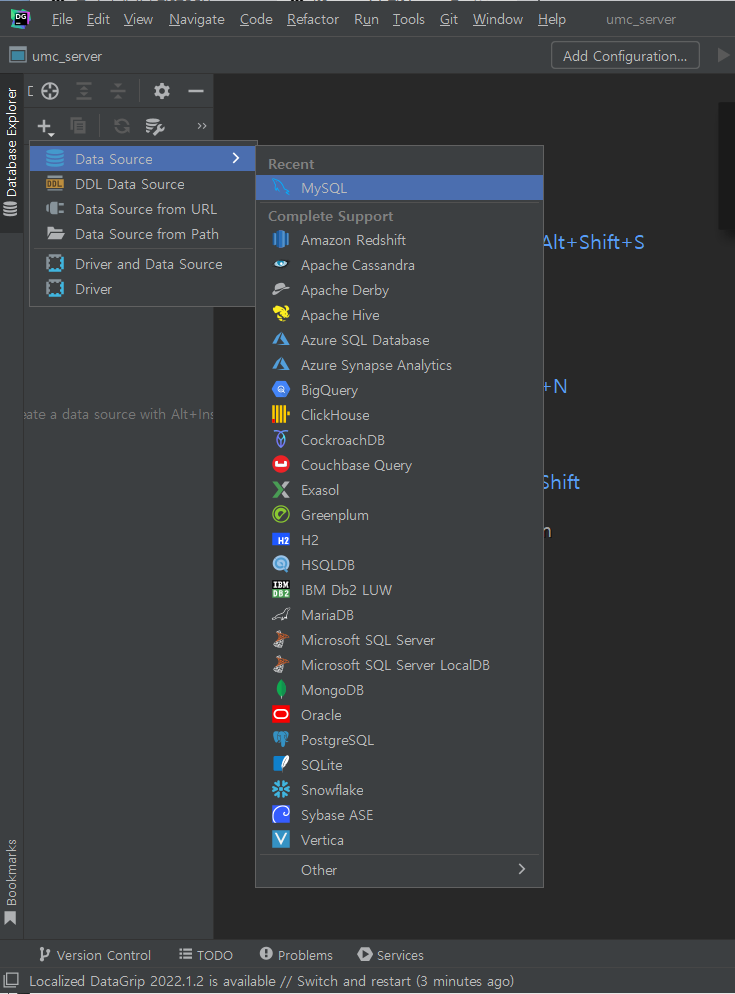
Task: Show more toolbar items double chevron
Action: click(x=202, y=126)
